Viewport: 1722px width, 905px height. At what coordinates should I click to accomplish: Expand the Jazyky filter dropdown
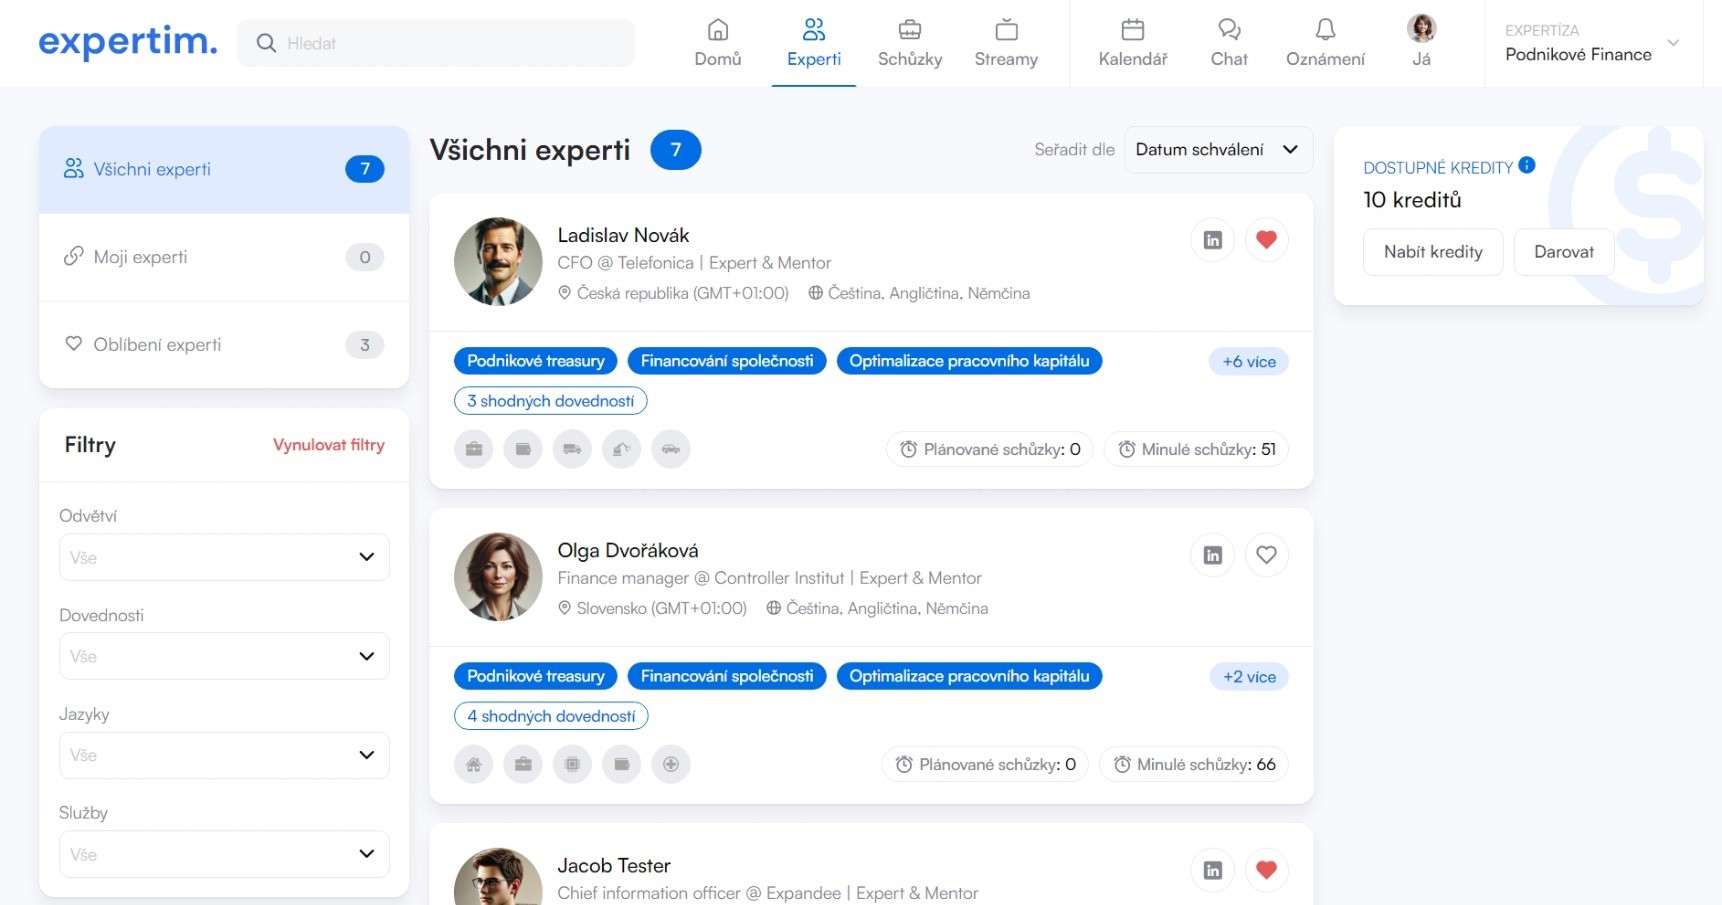(x=224, y=755)
